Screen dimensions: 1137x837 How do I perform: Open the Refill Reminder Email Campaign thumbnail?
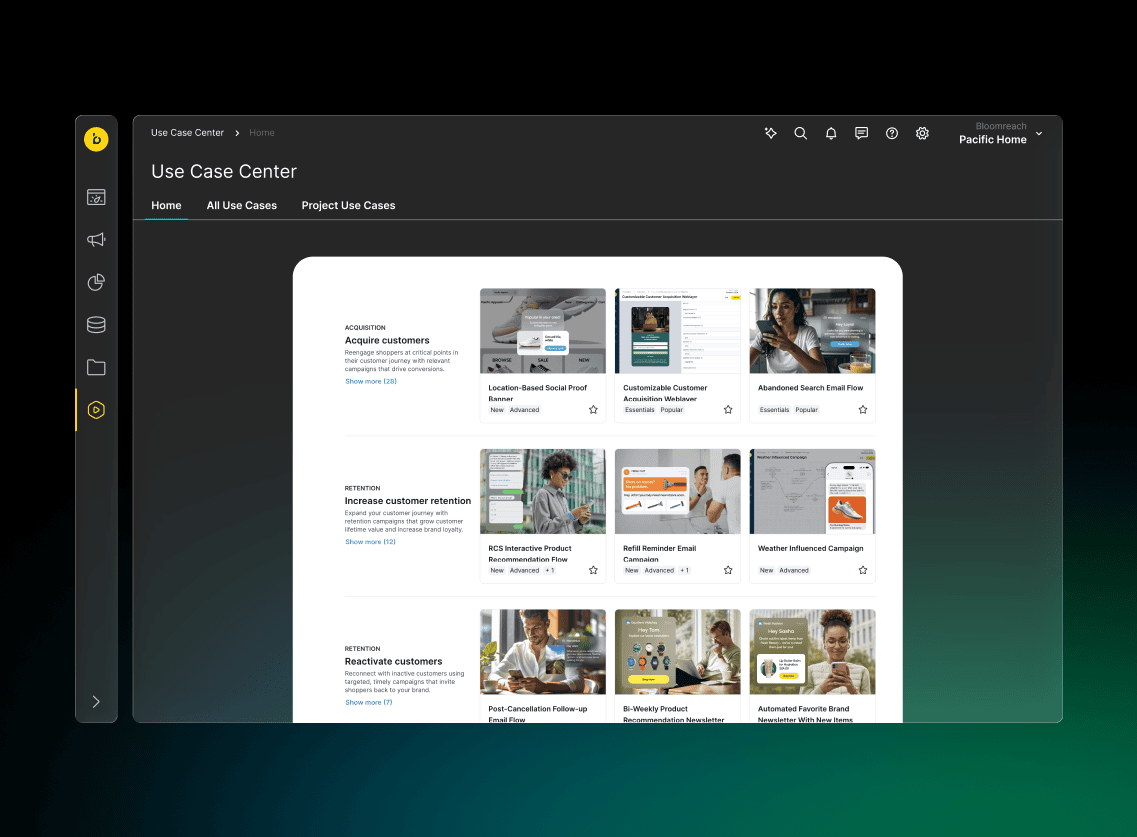[x=677, y=492]
